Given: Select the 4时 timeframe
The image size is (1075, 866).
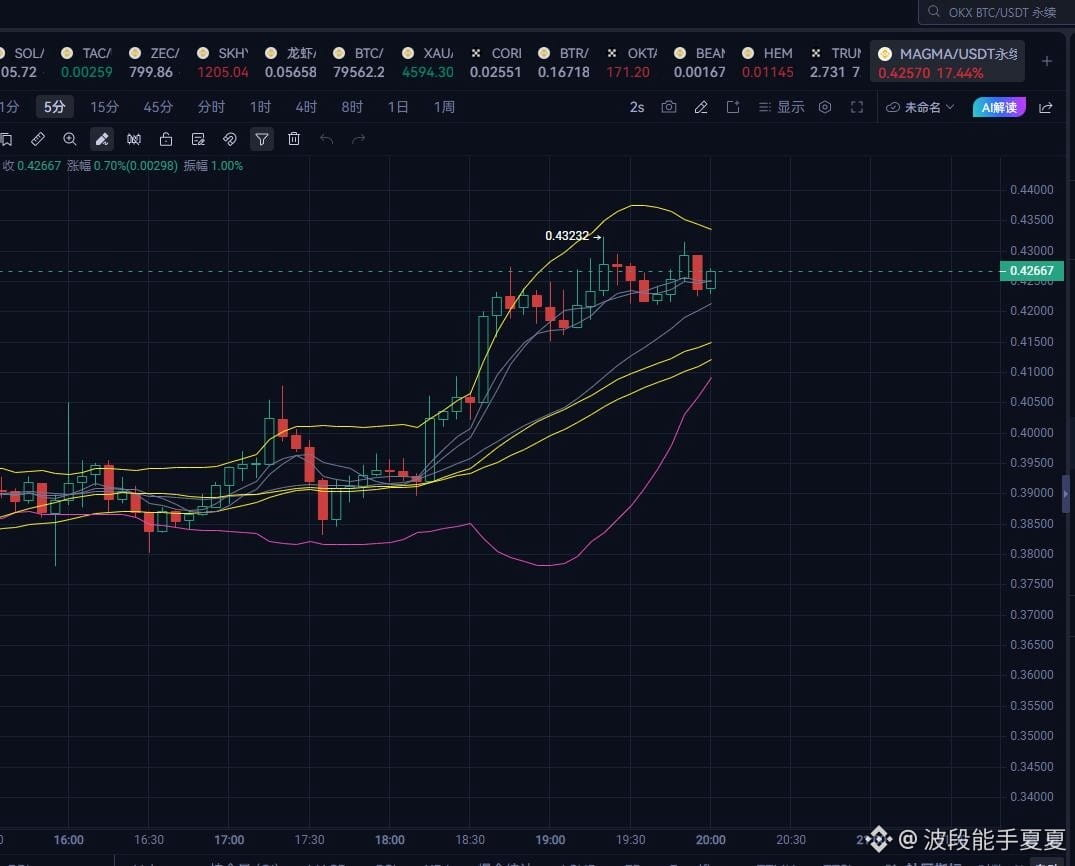Looking at the screenshot, I should click(306, 107).
